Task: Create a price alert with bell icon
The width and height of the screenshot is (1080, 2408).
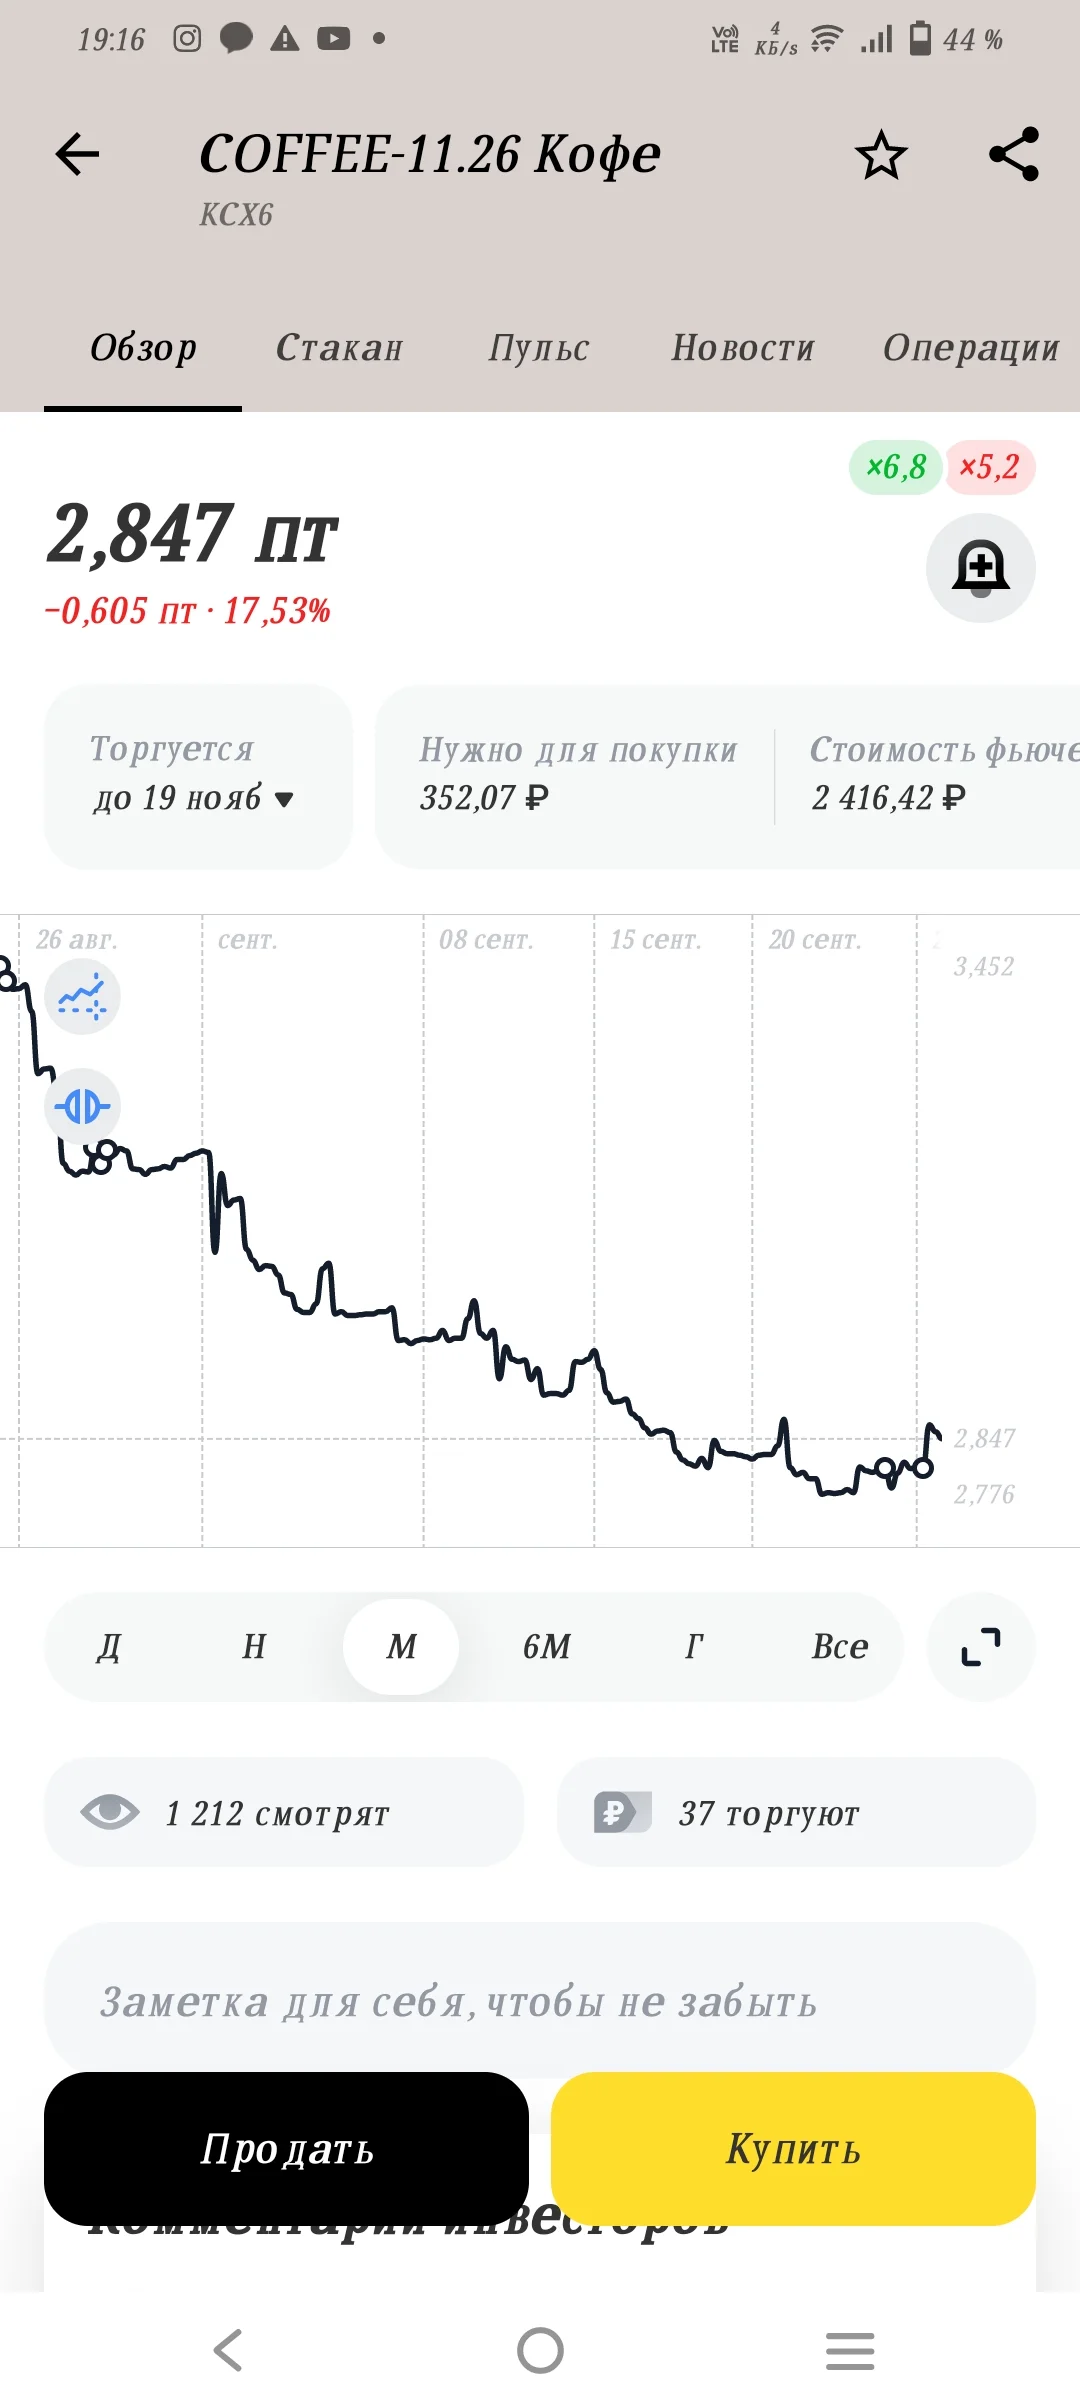Action: point(981,568)
